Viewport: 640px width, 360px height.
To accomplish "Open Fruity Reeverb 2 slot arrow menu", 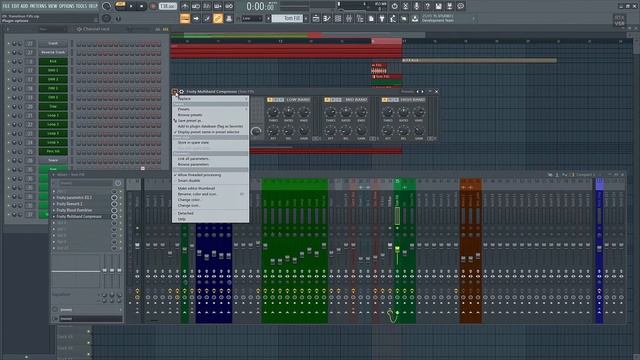I will [54, 204].
